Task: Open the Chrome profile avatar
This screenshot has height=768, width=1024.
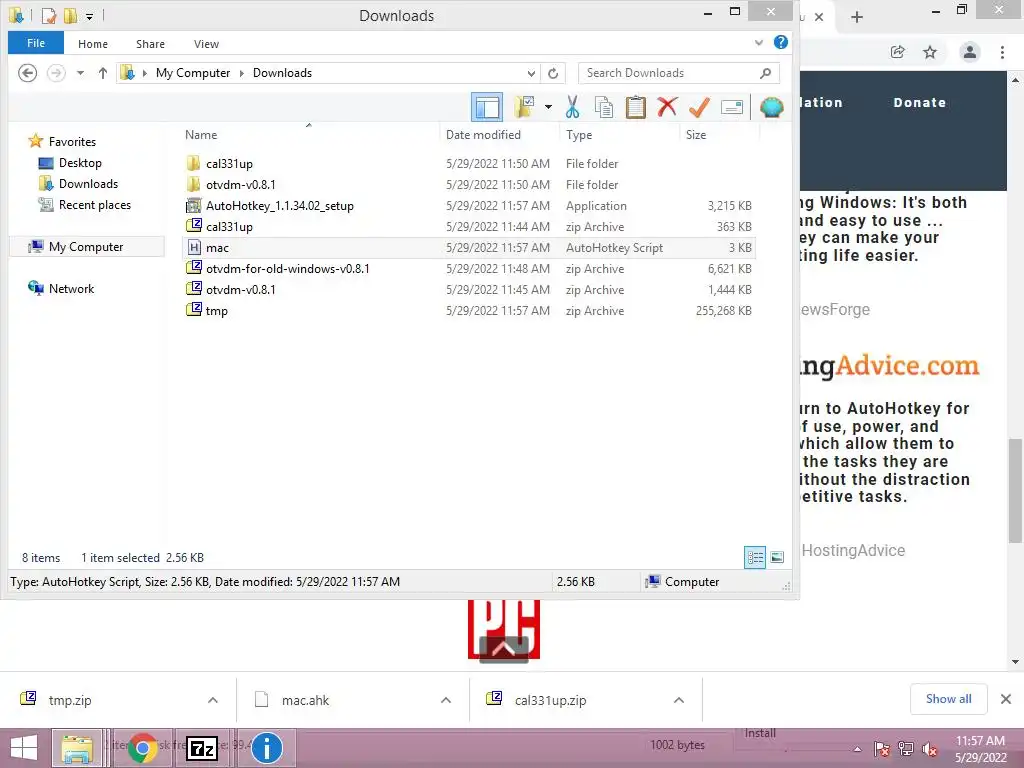Action: click(x=970, y=52)
